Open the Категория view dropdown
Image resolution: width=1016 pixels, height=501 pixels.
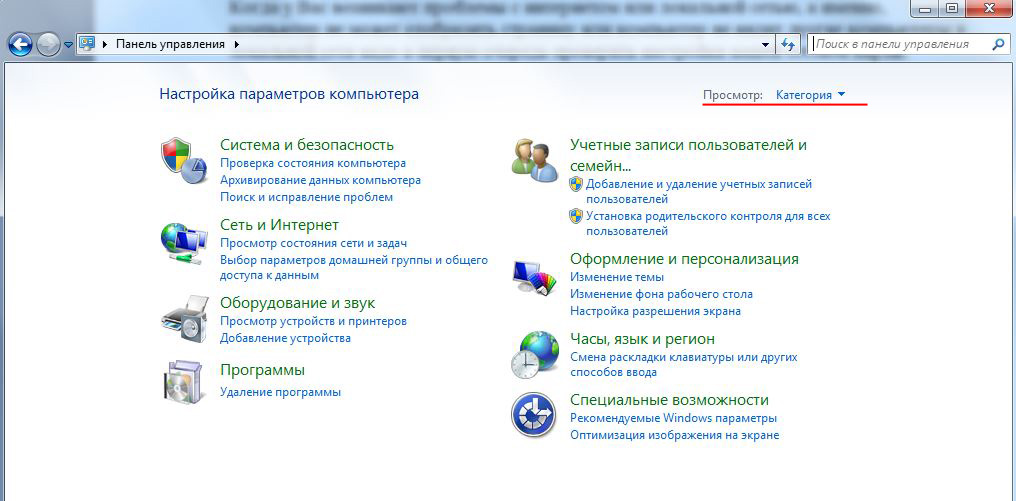[x=811, y=95]
